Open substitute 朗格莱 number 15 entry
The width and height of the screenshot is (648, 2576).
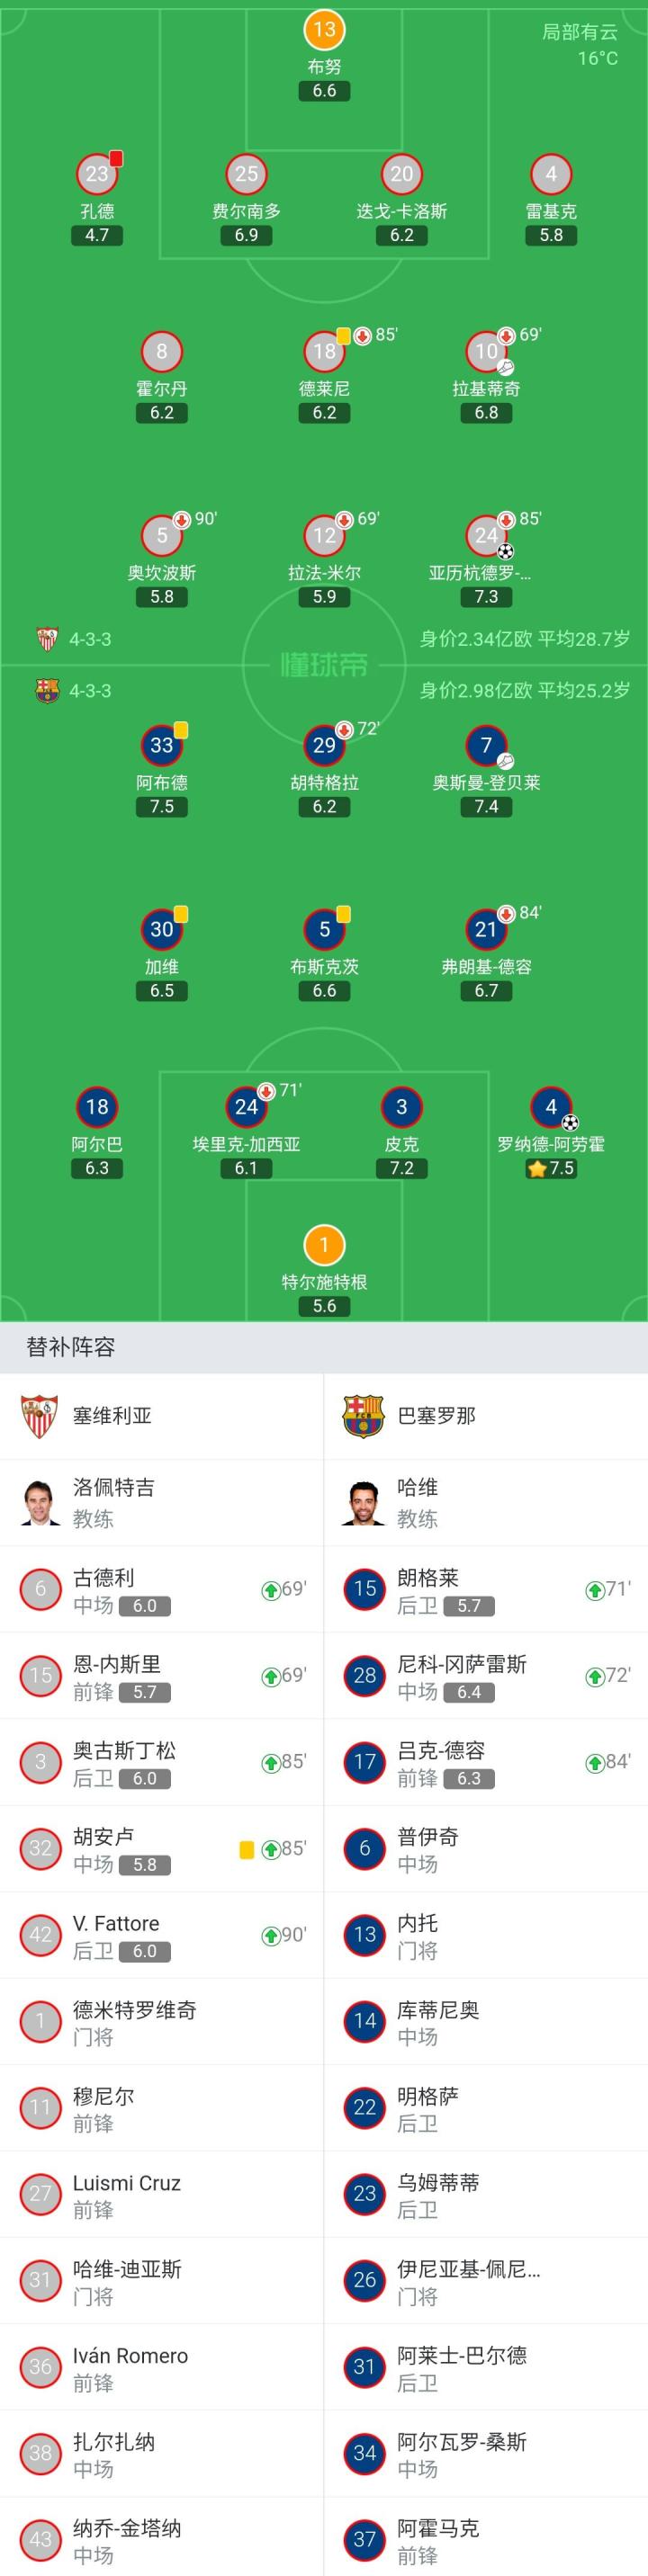(x=486, y=1590)
